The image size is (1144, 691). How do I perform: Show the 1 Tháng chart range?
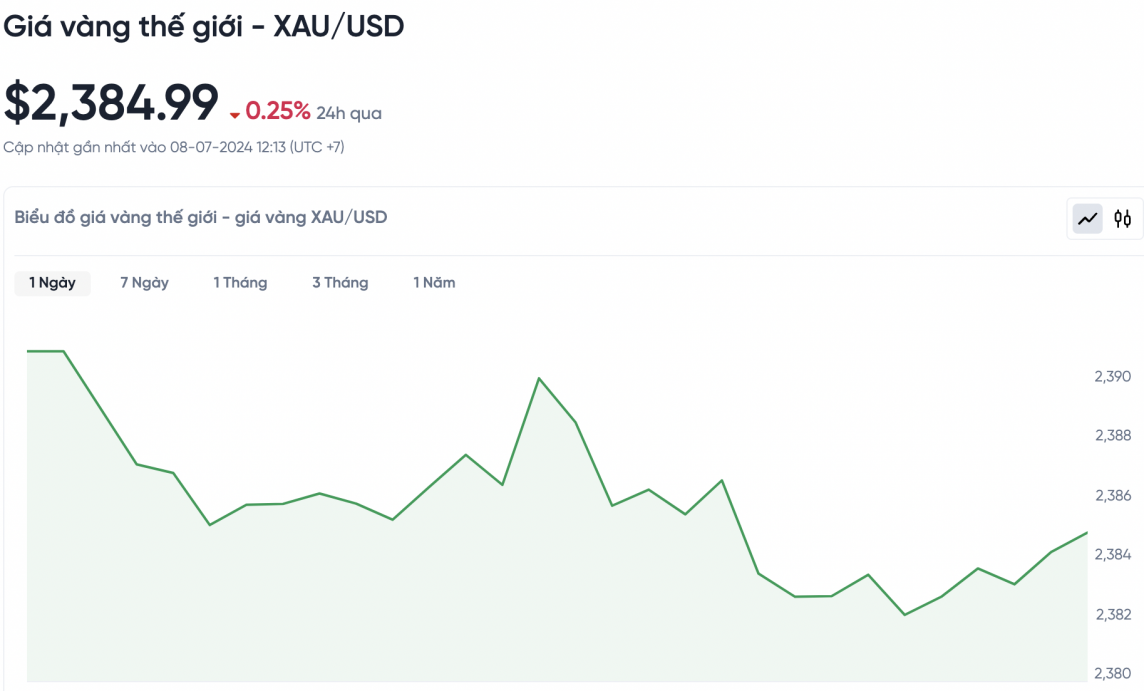click(x=240, y=283)
